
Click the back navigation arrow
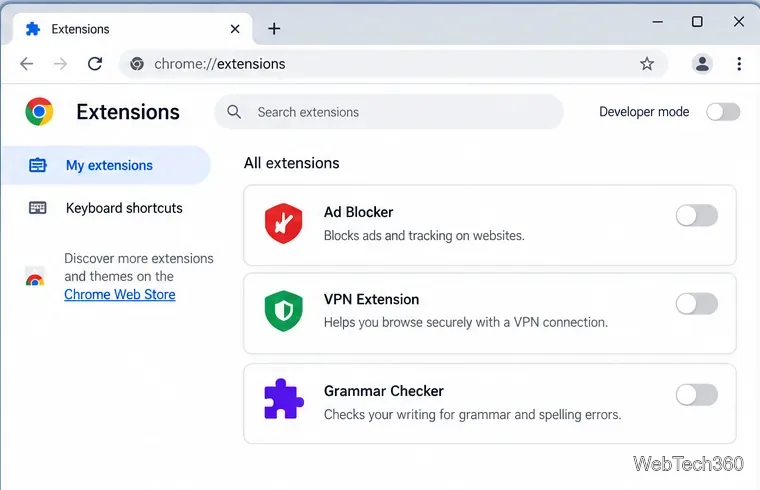point(27,63)
